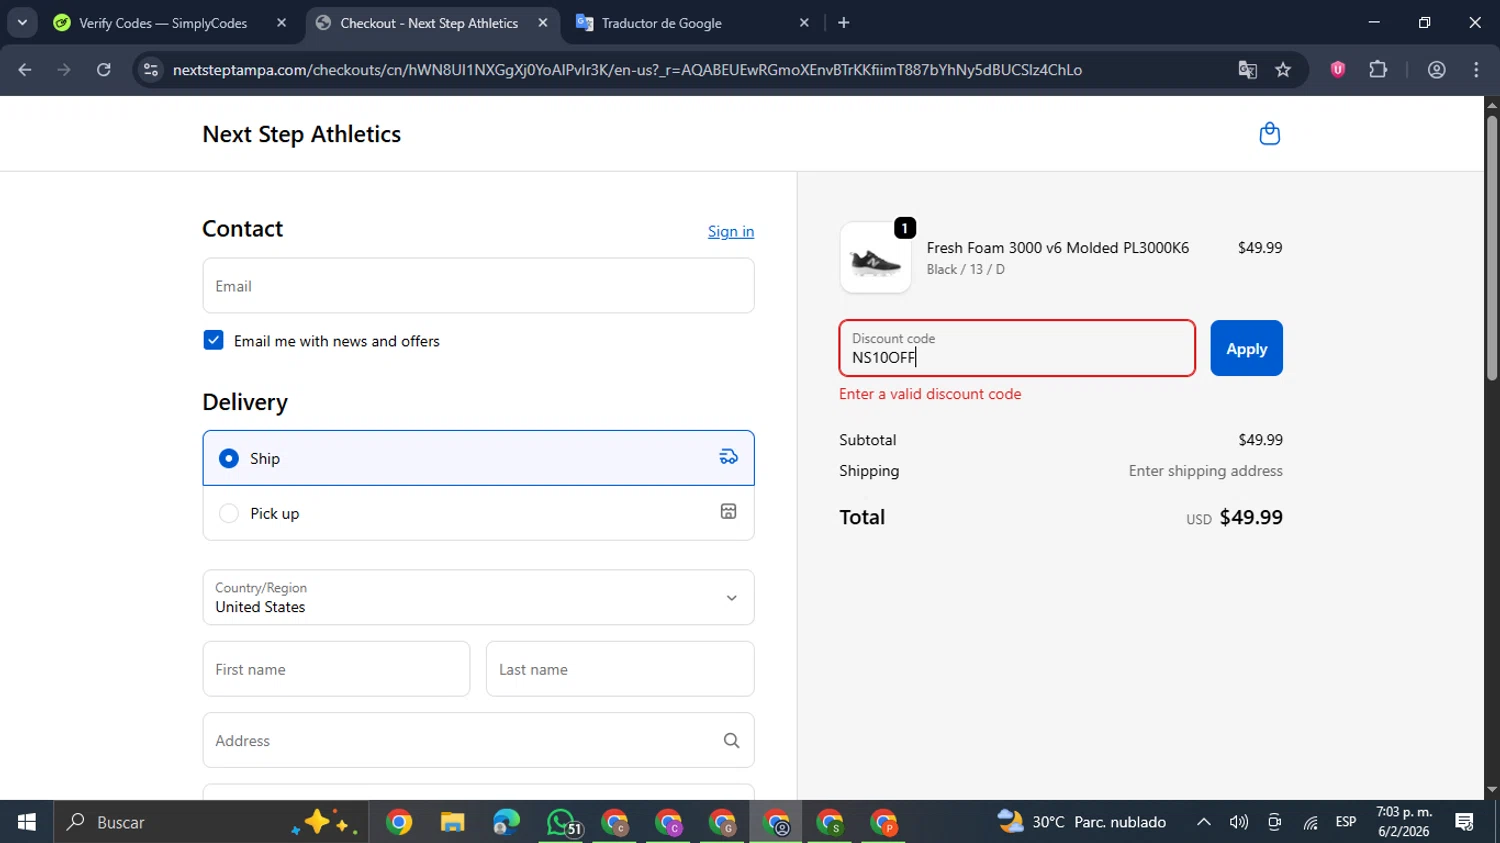Image resolution: width=1500 pixels, height=843 pixels.
Task: Open the extensions puzzle icon
Action: 1378,70
